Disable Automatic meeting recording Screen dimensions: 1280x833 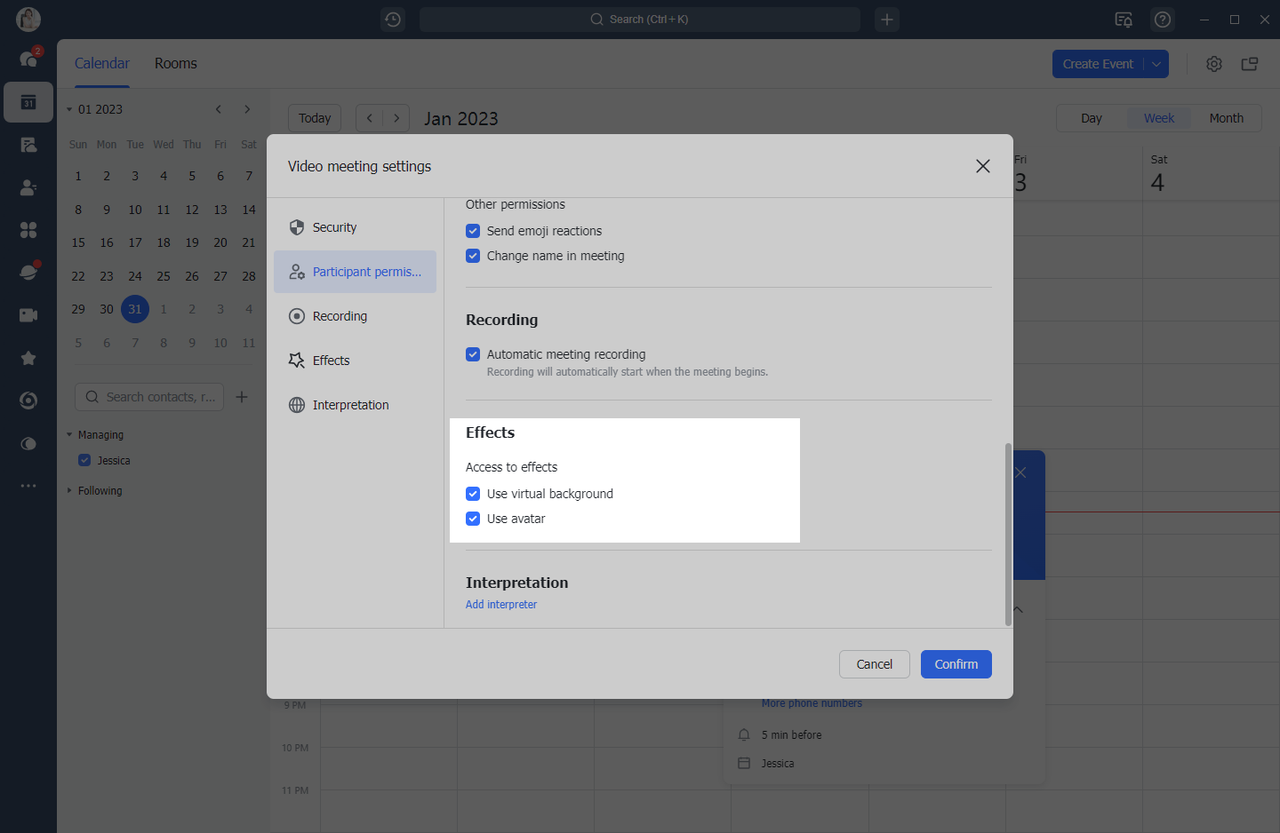point(473,354)
